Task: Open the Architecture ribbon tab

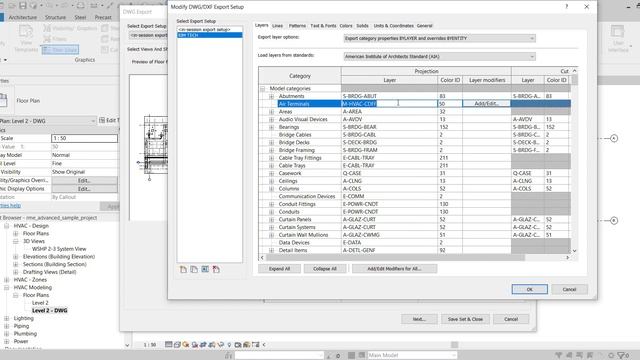Action: tap(23, 18)
